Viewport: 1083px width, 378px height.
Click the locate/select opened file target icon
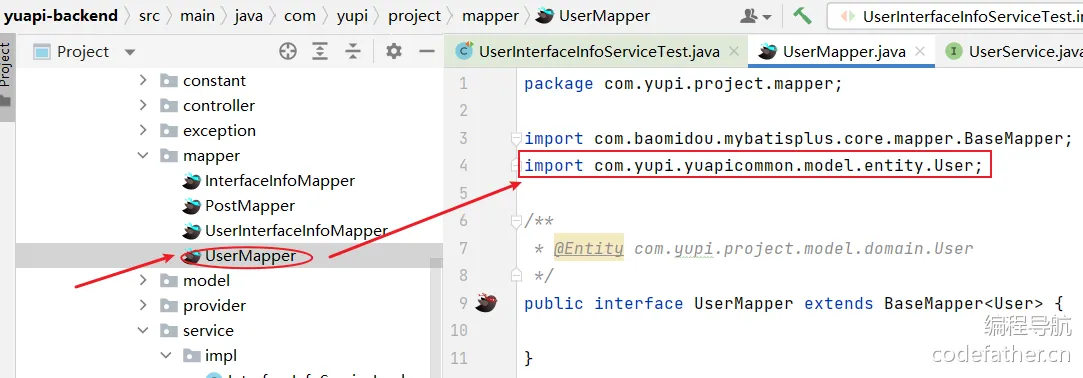pos(287,51)
